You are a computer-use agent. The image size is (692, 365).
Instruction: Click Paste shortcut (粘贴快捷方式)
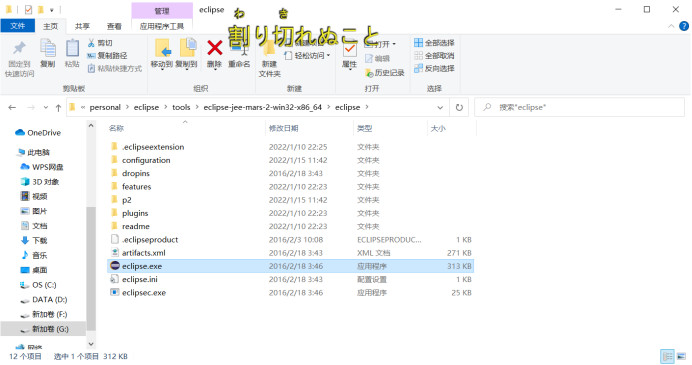115,68
